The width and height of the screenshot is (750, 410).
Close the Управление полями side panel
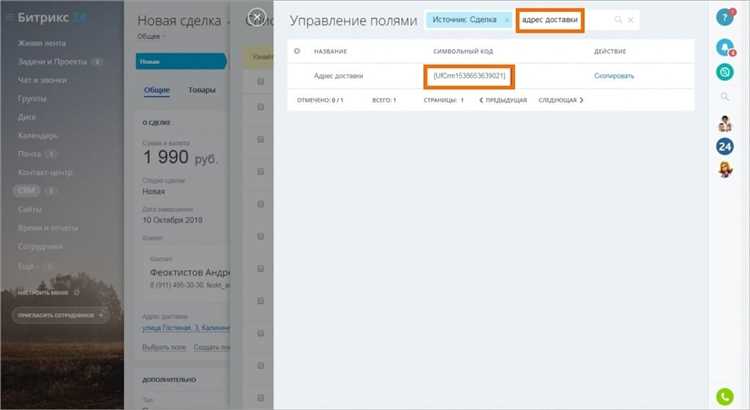click(257, 17)
